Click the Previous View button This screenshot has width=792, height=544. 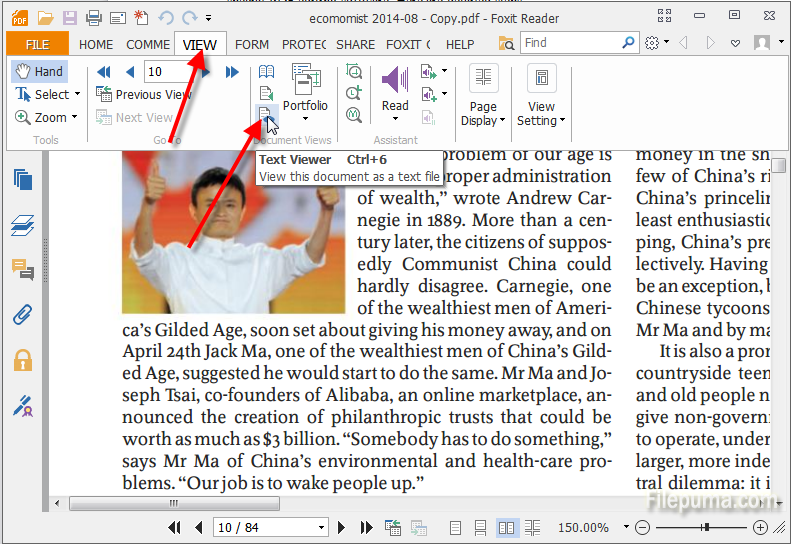tap(143, 94)
